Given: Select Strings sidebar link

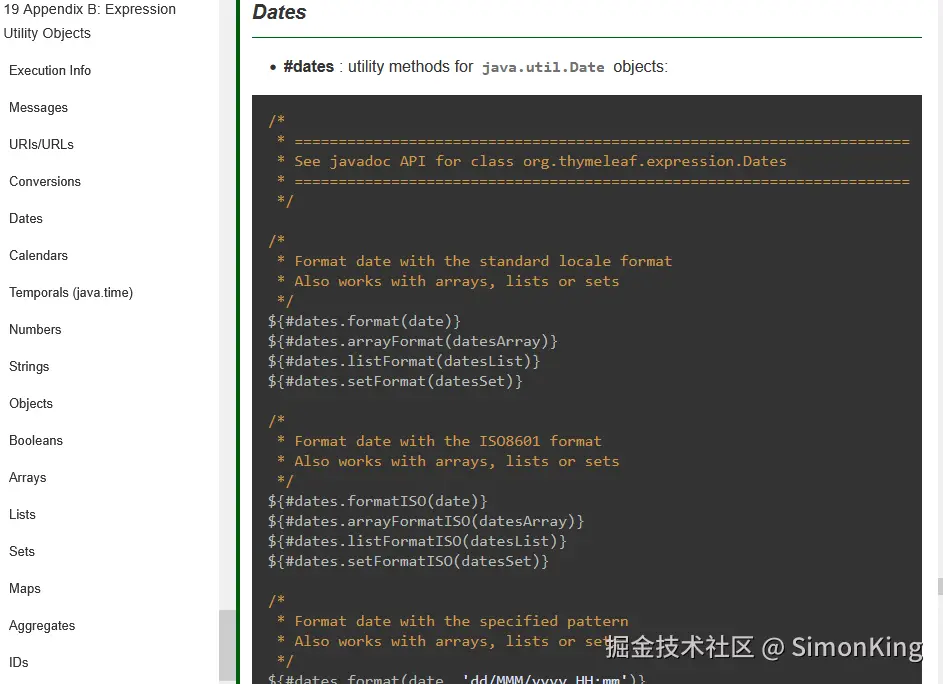Looking at the screenshot, I should click(x=29, y=366).
